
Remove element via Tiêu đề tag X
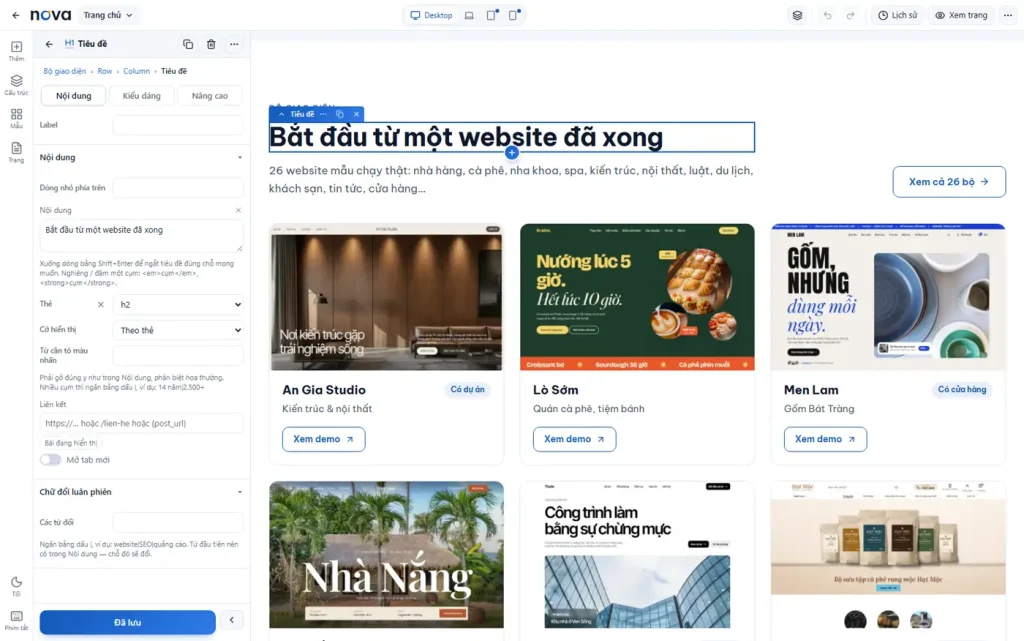tap(357, 114)
